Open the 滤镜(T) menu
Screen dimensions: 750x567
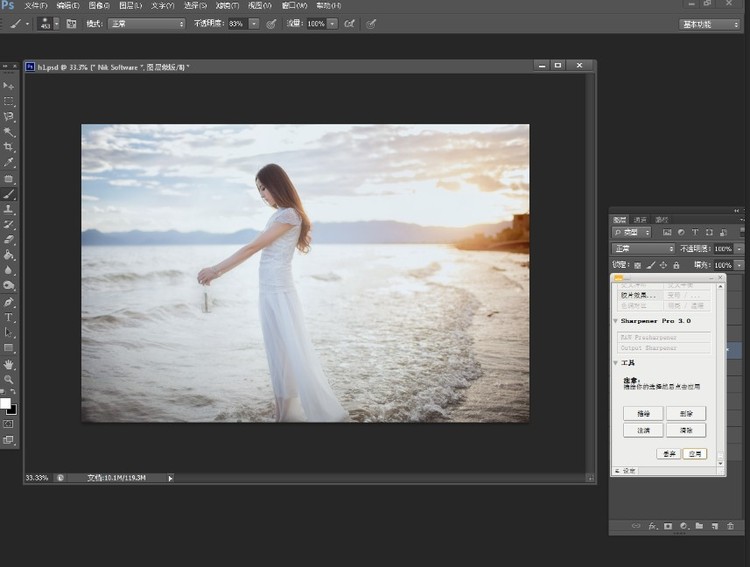(x=227, y=6)
